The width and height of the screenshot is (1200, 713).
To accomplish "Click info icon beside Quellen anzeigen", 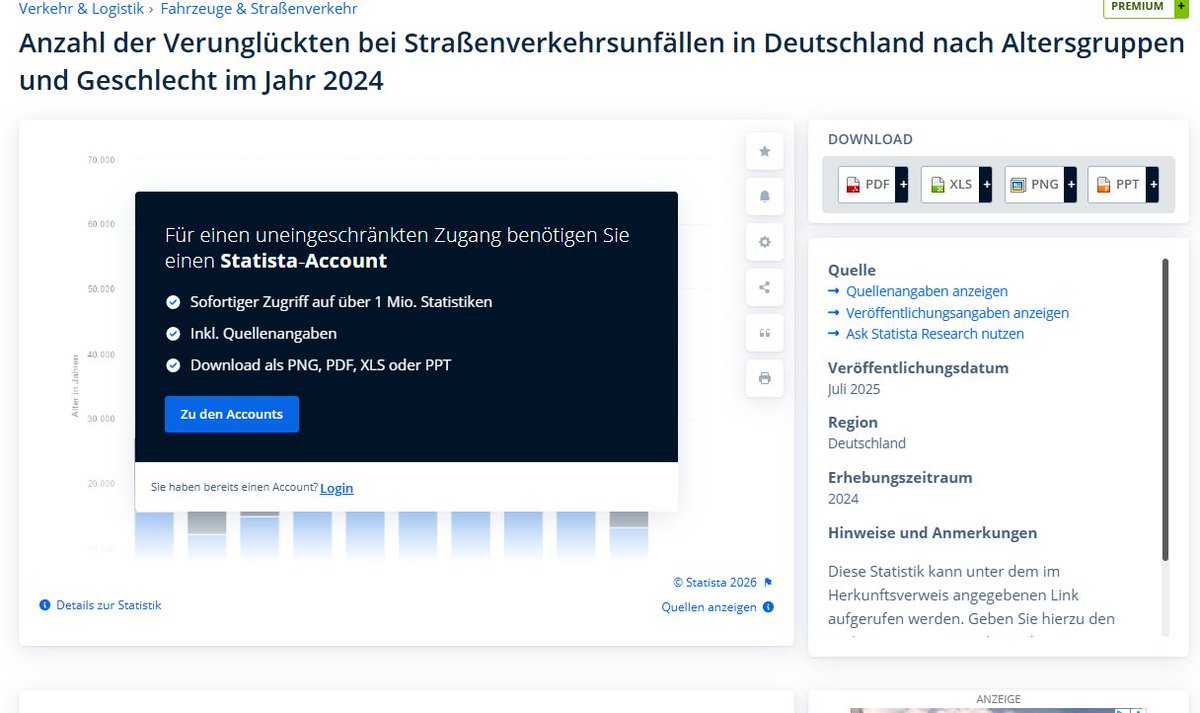I will 768,607.
